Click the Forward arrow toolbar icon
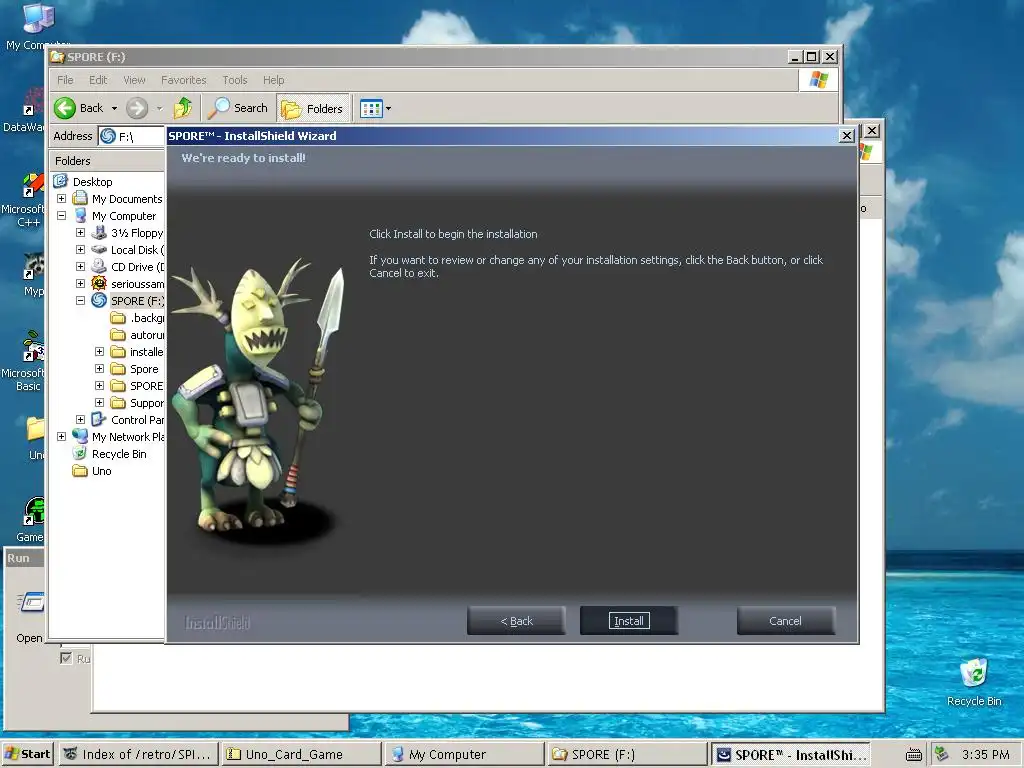This screenshot has width=1024, height=768. point(136,108)
